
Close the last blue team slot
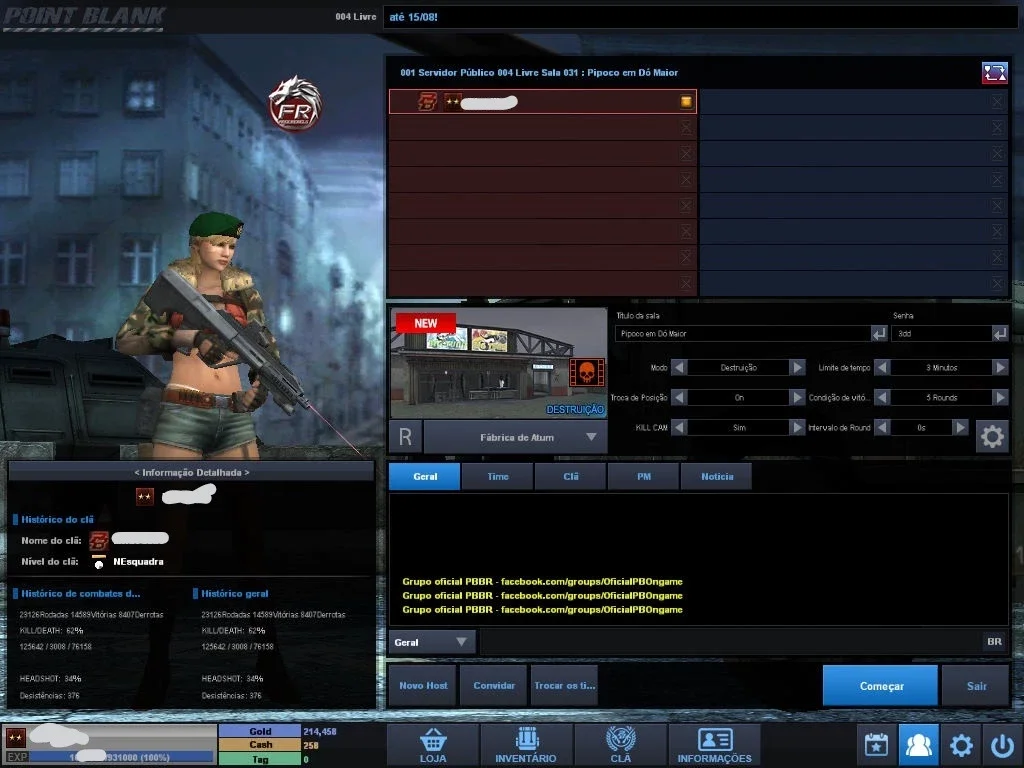997,283
